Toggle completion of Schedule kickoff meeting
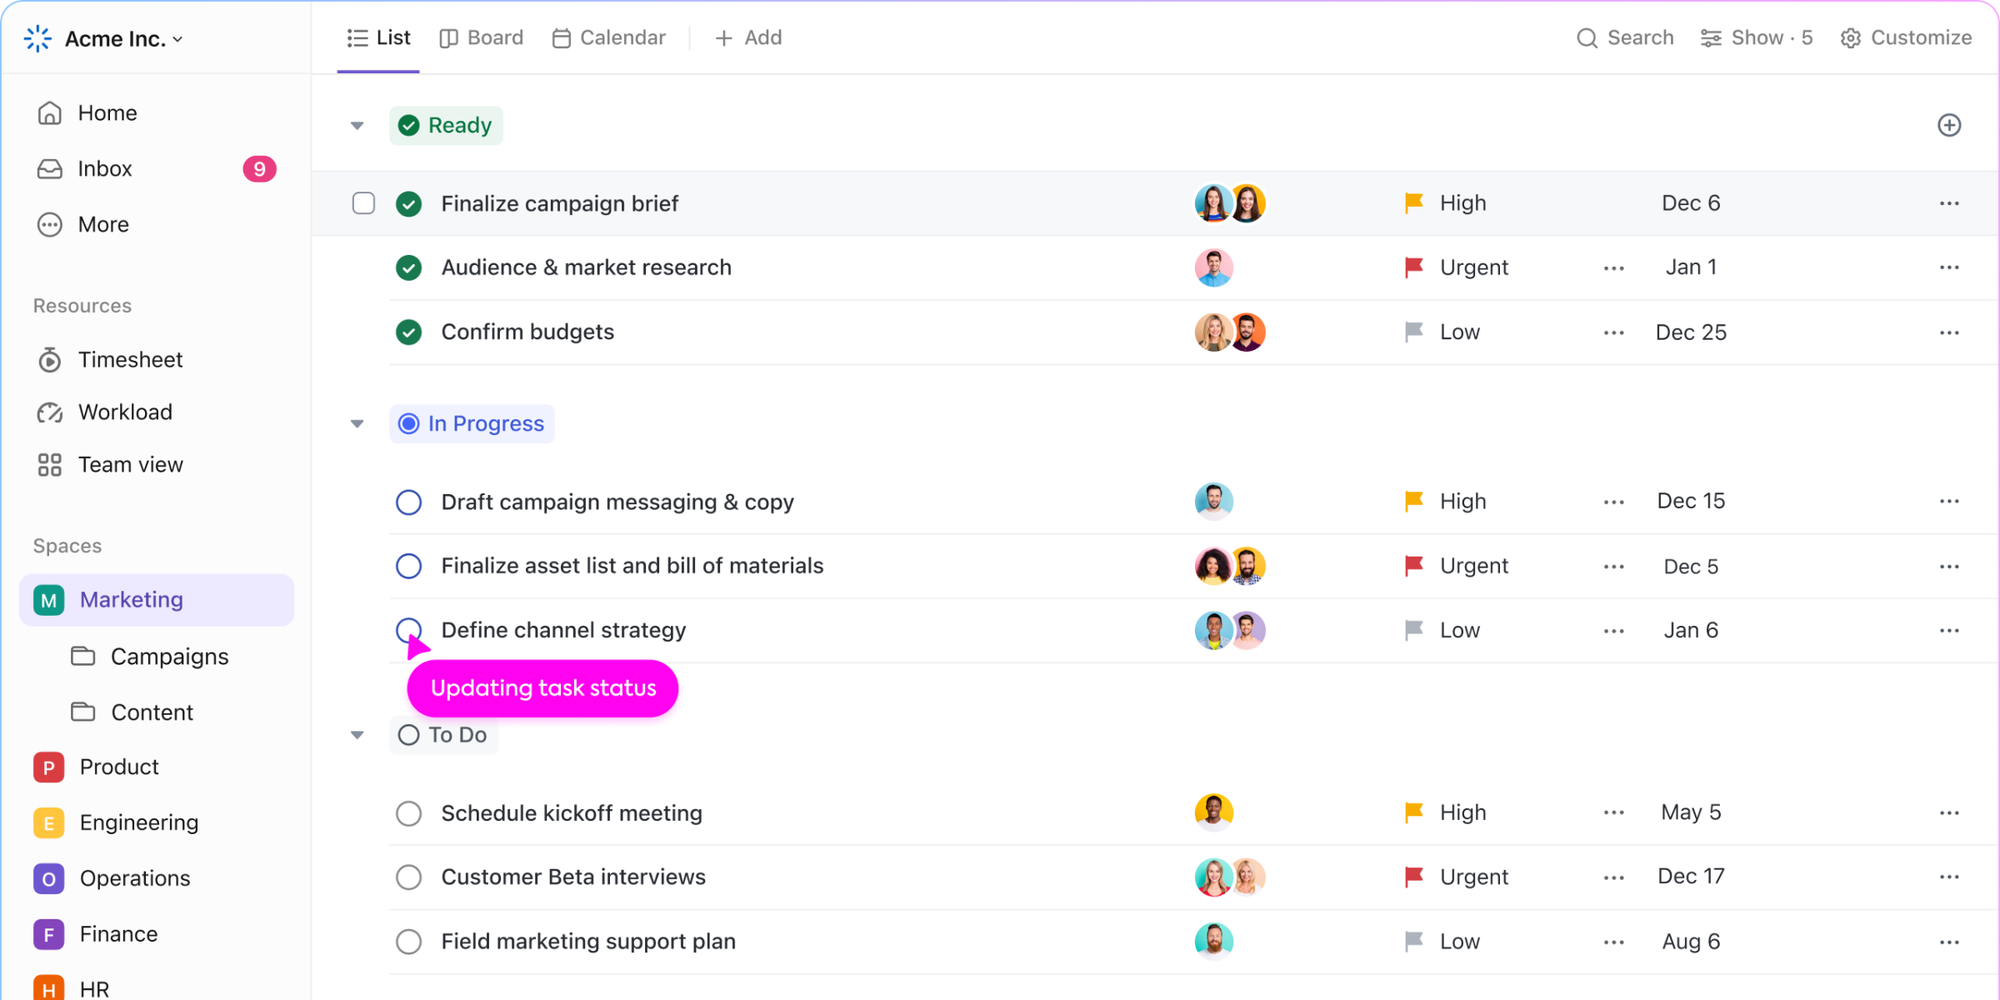The image size is (2000, 1000). (409, 813)
